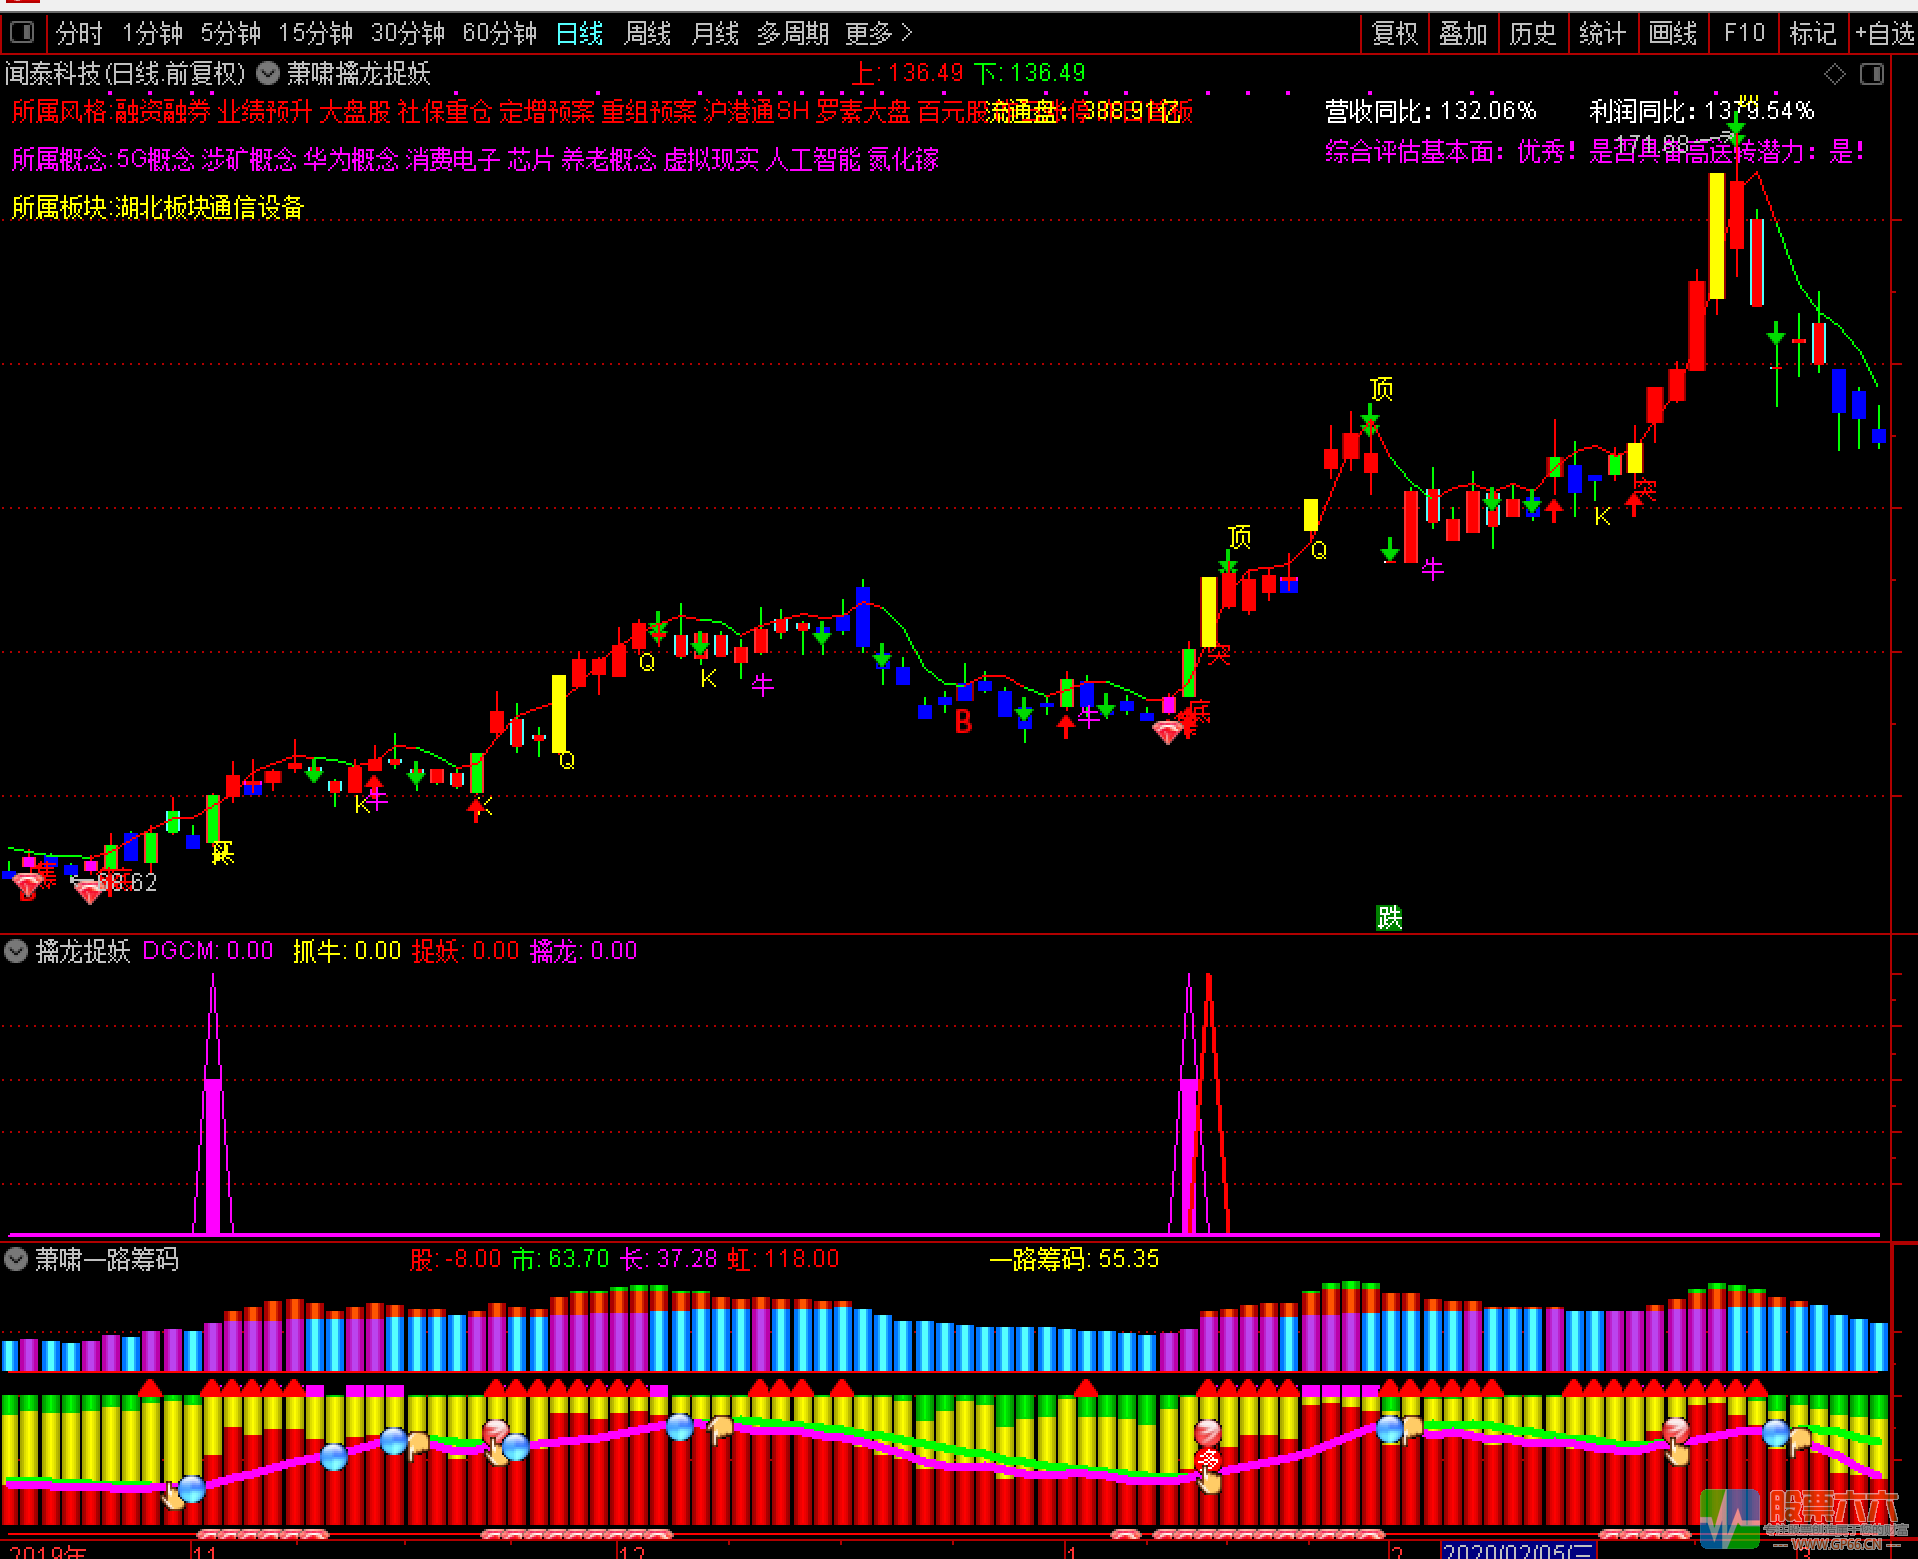Expand the 擒龙捉妖 indicator dropdown
This screenshot has height=1559, width=1918.
click(x=16, y=951)
